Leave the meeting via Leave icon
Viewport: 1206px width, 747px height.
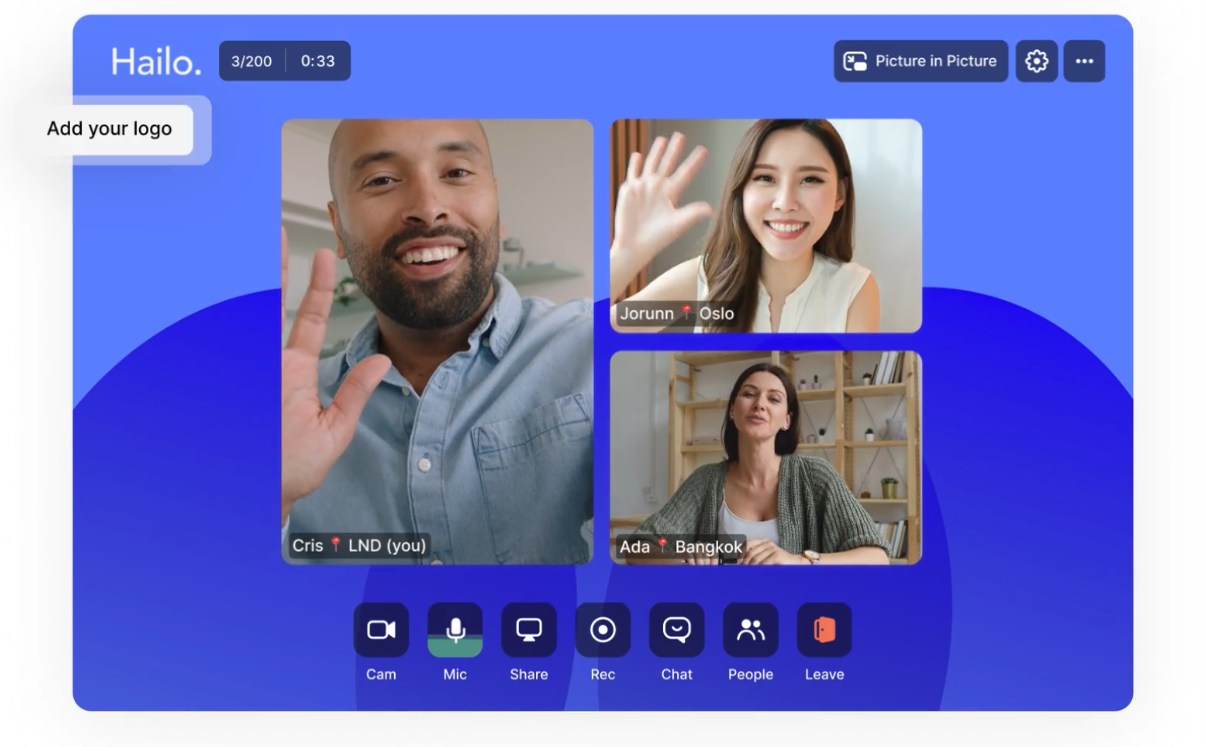point(824,630)
